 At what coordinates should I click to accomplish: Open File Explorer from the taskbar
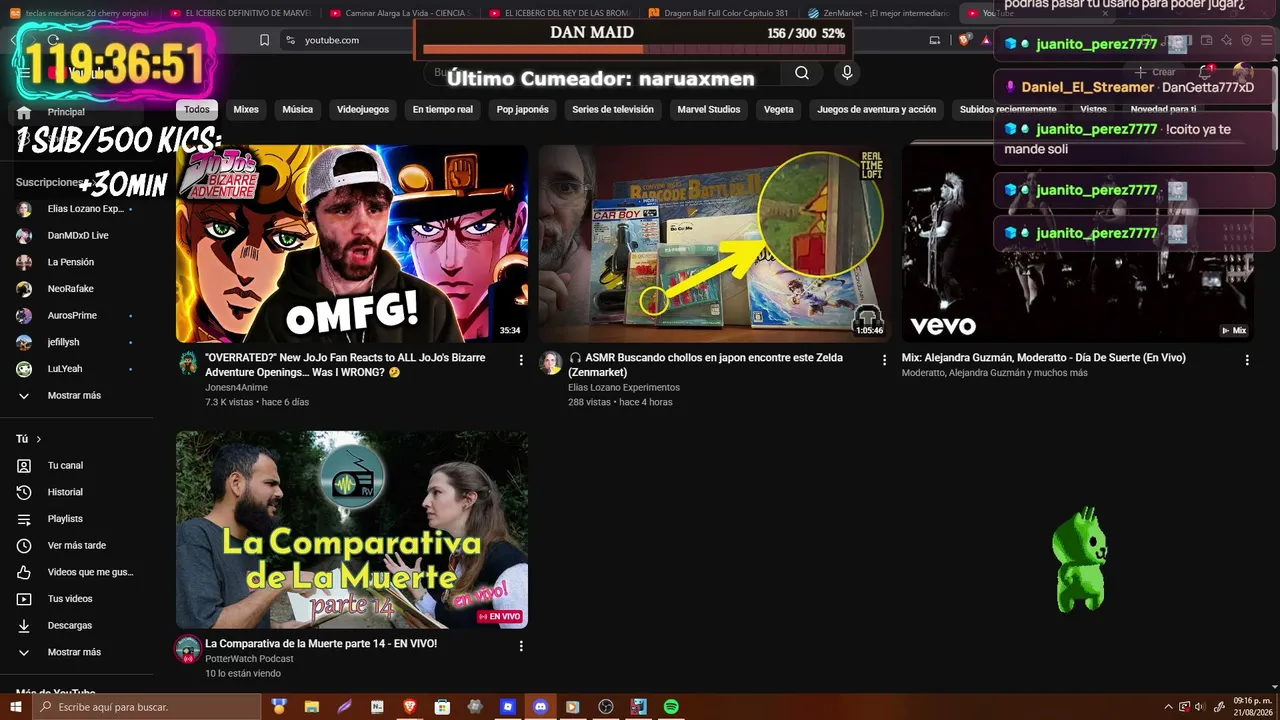[312, 707]
